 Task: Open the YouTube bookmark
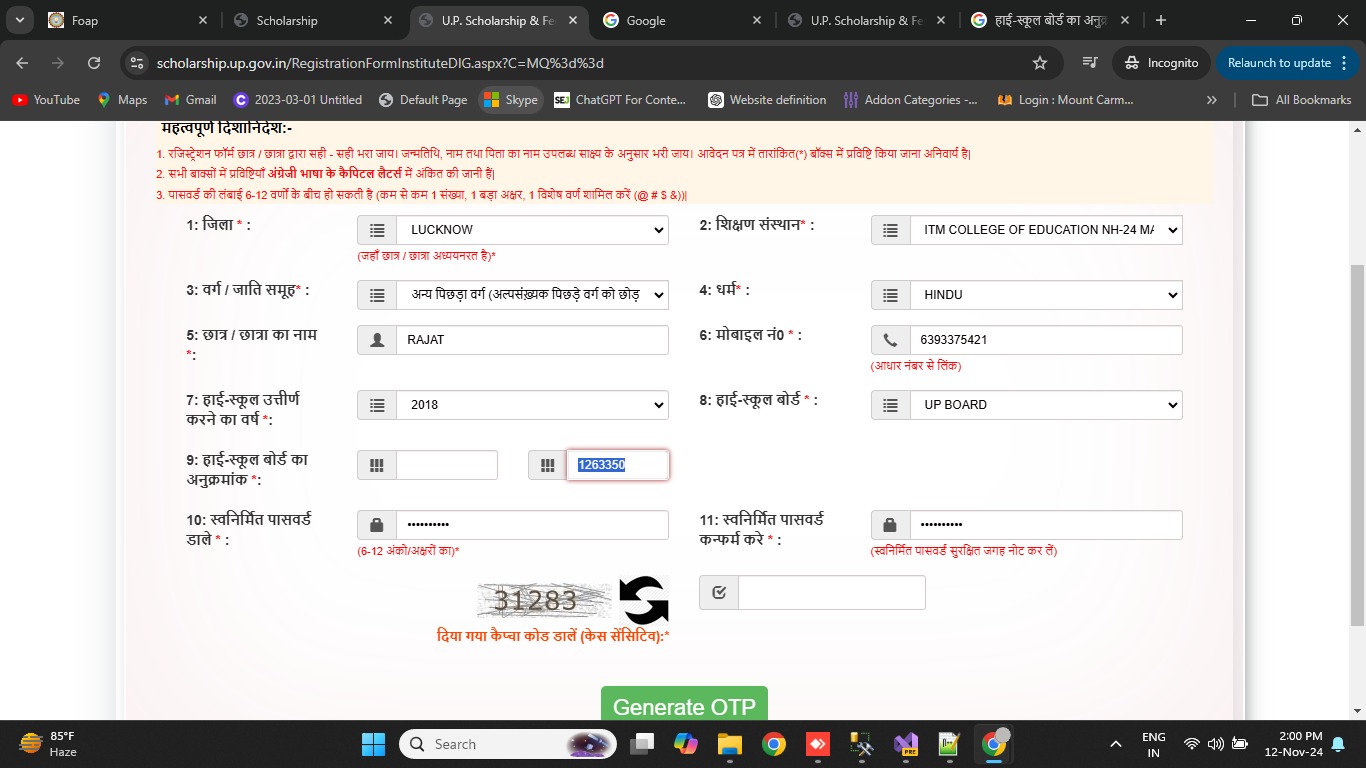pos(46,100)
